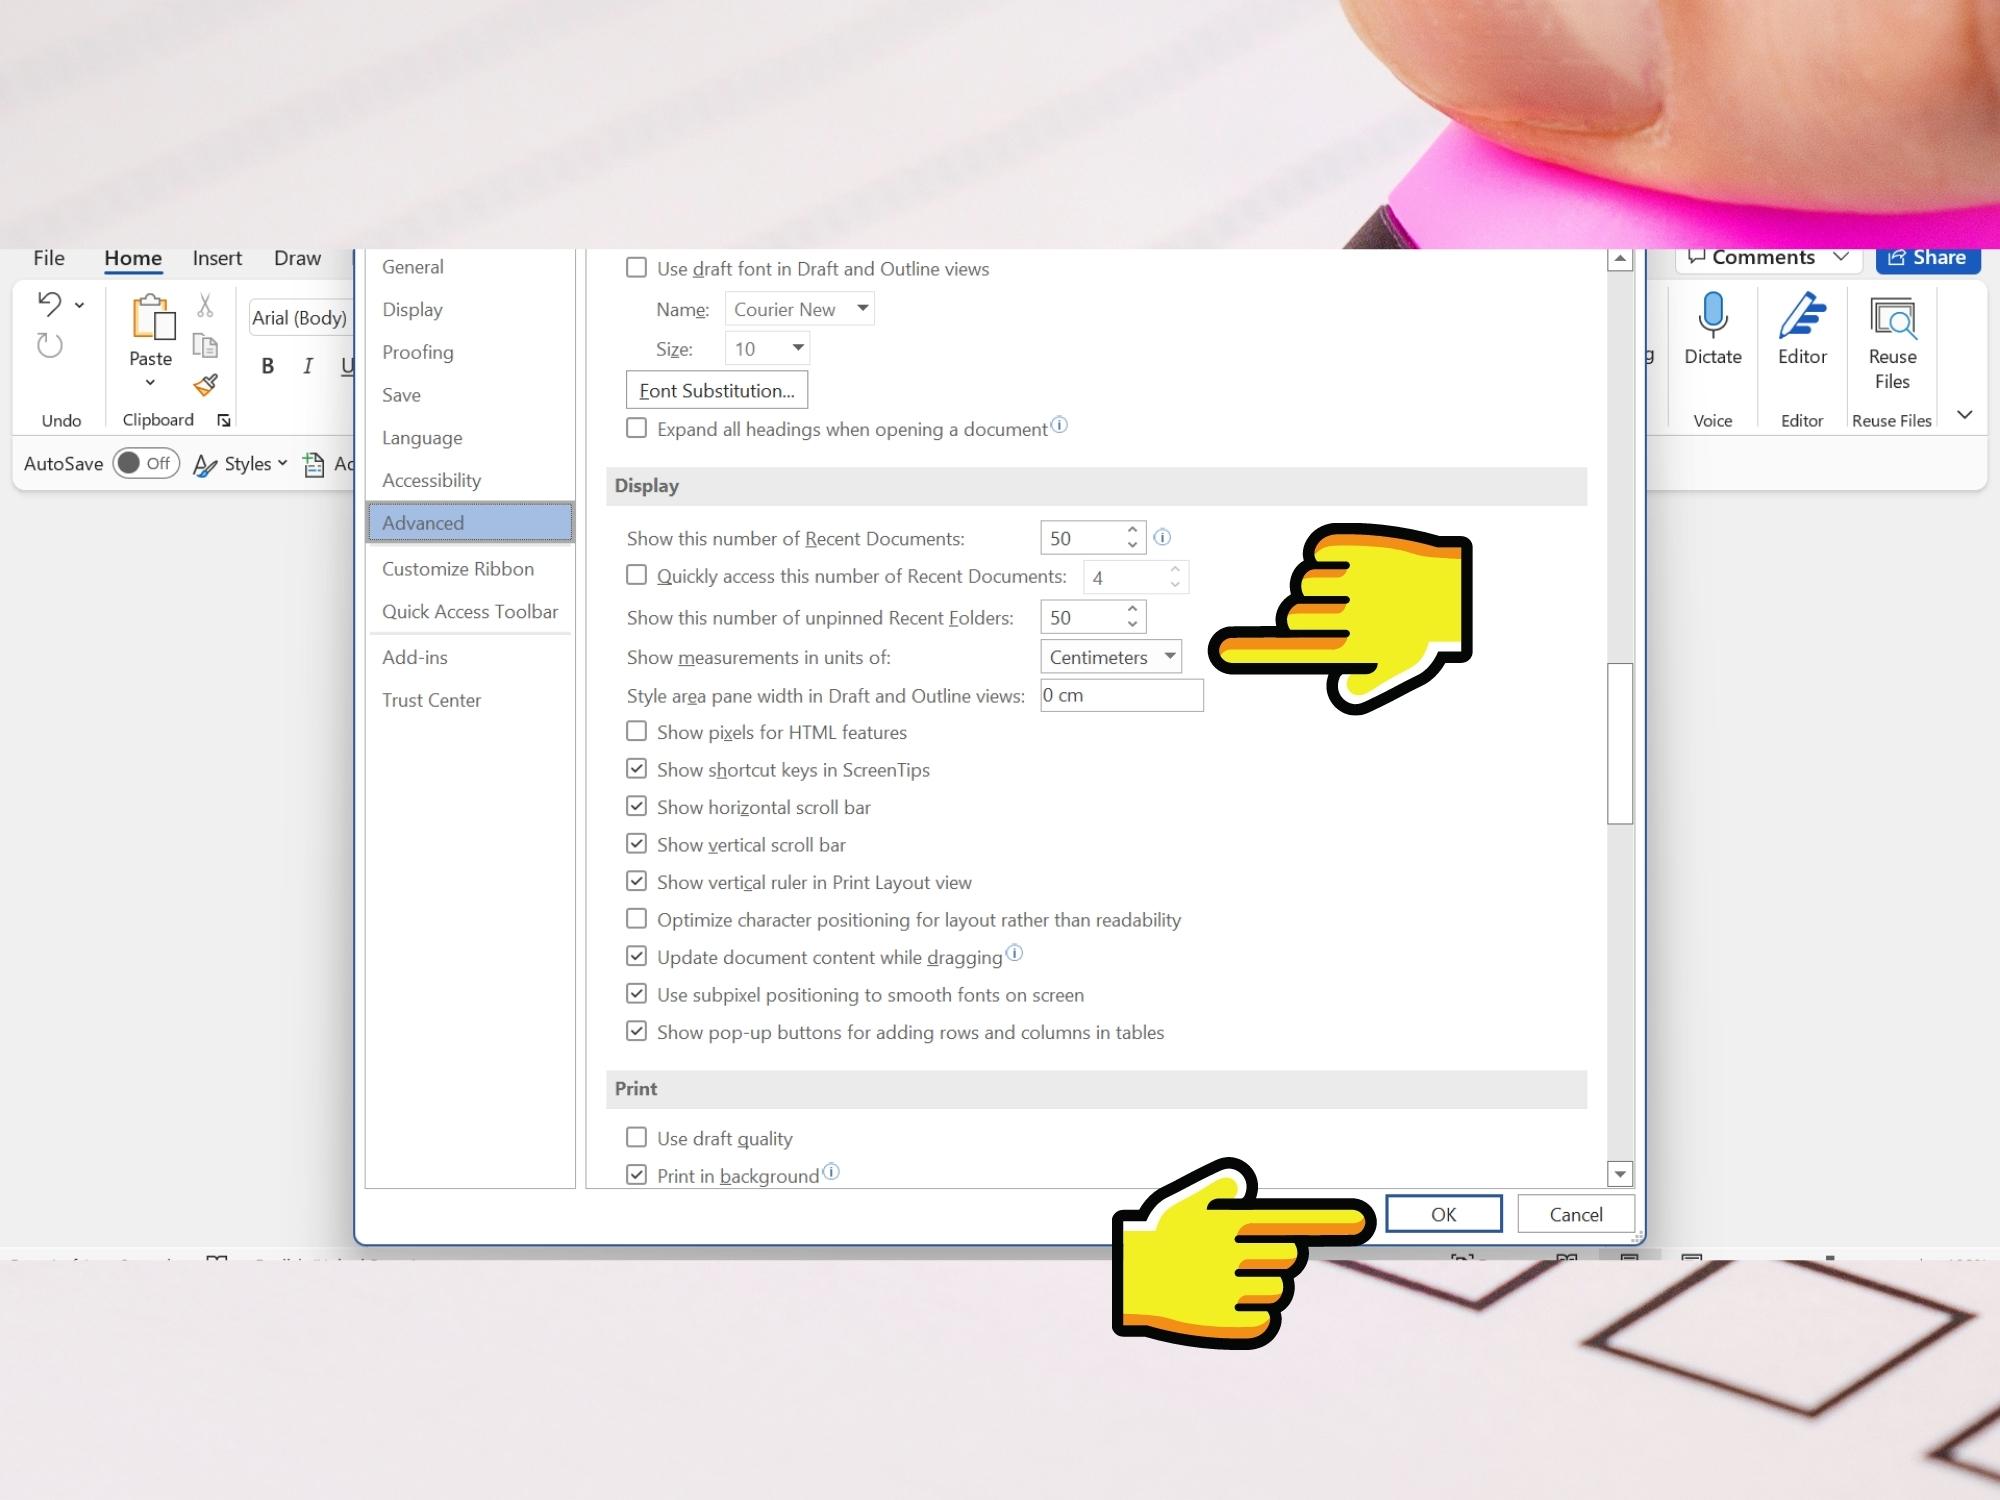Toggle italic formatting with the I icon
The image size is (2000, 1500).
pos(307,366)
